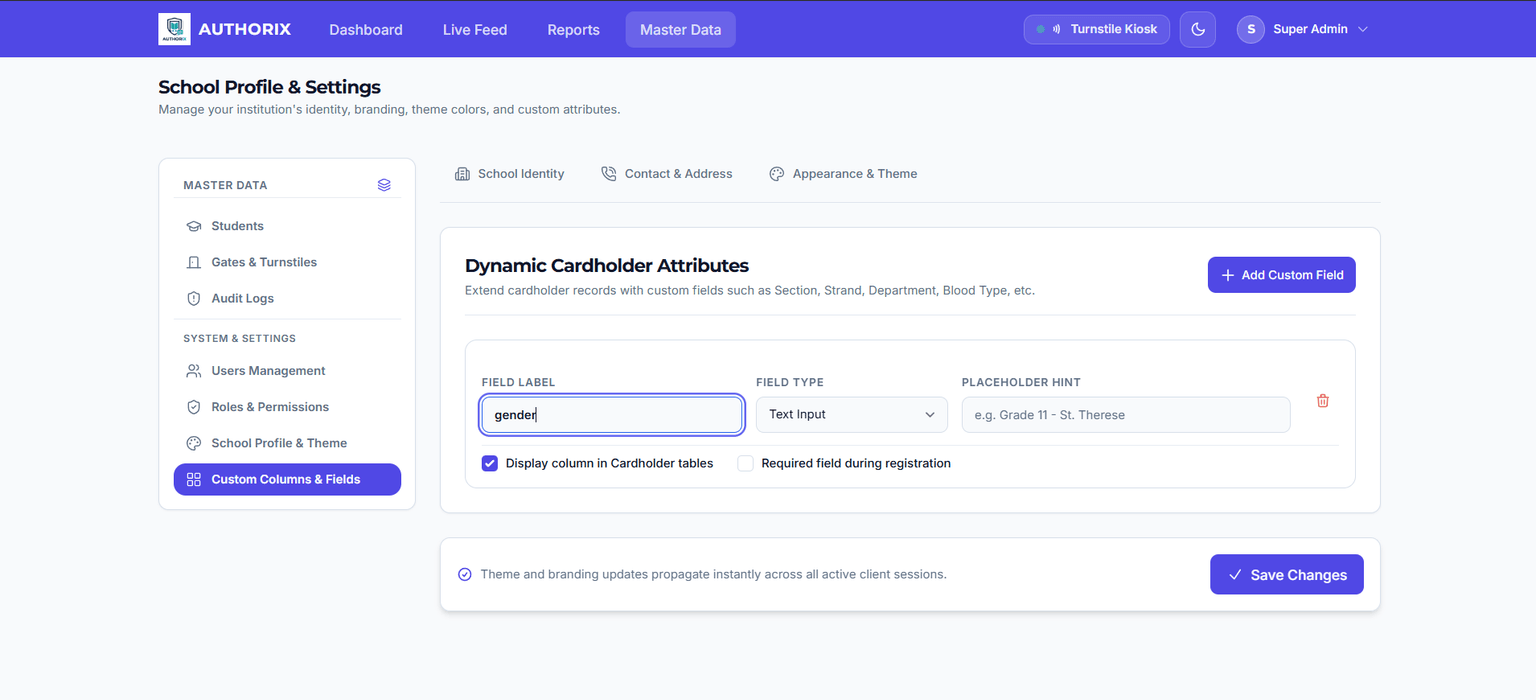This screenshot has height=700, width=1536.
Task: Click the Authorix logo icon
Action: point(174,29)
